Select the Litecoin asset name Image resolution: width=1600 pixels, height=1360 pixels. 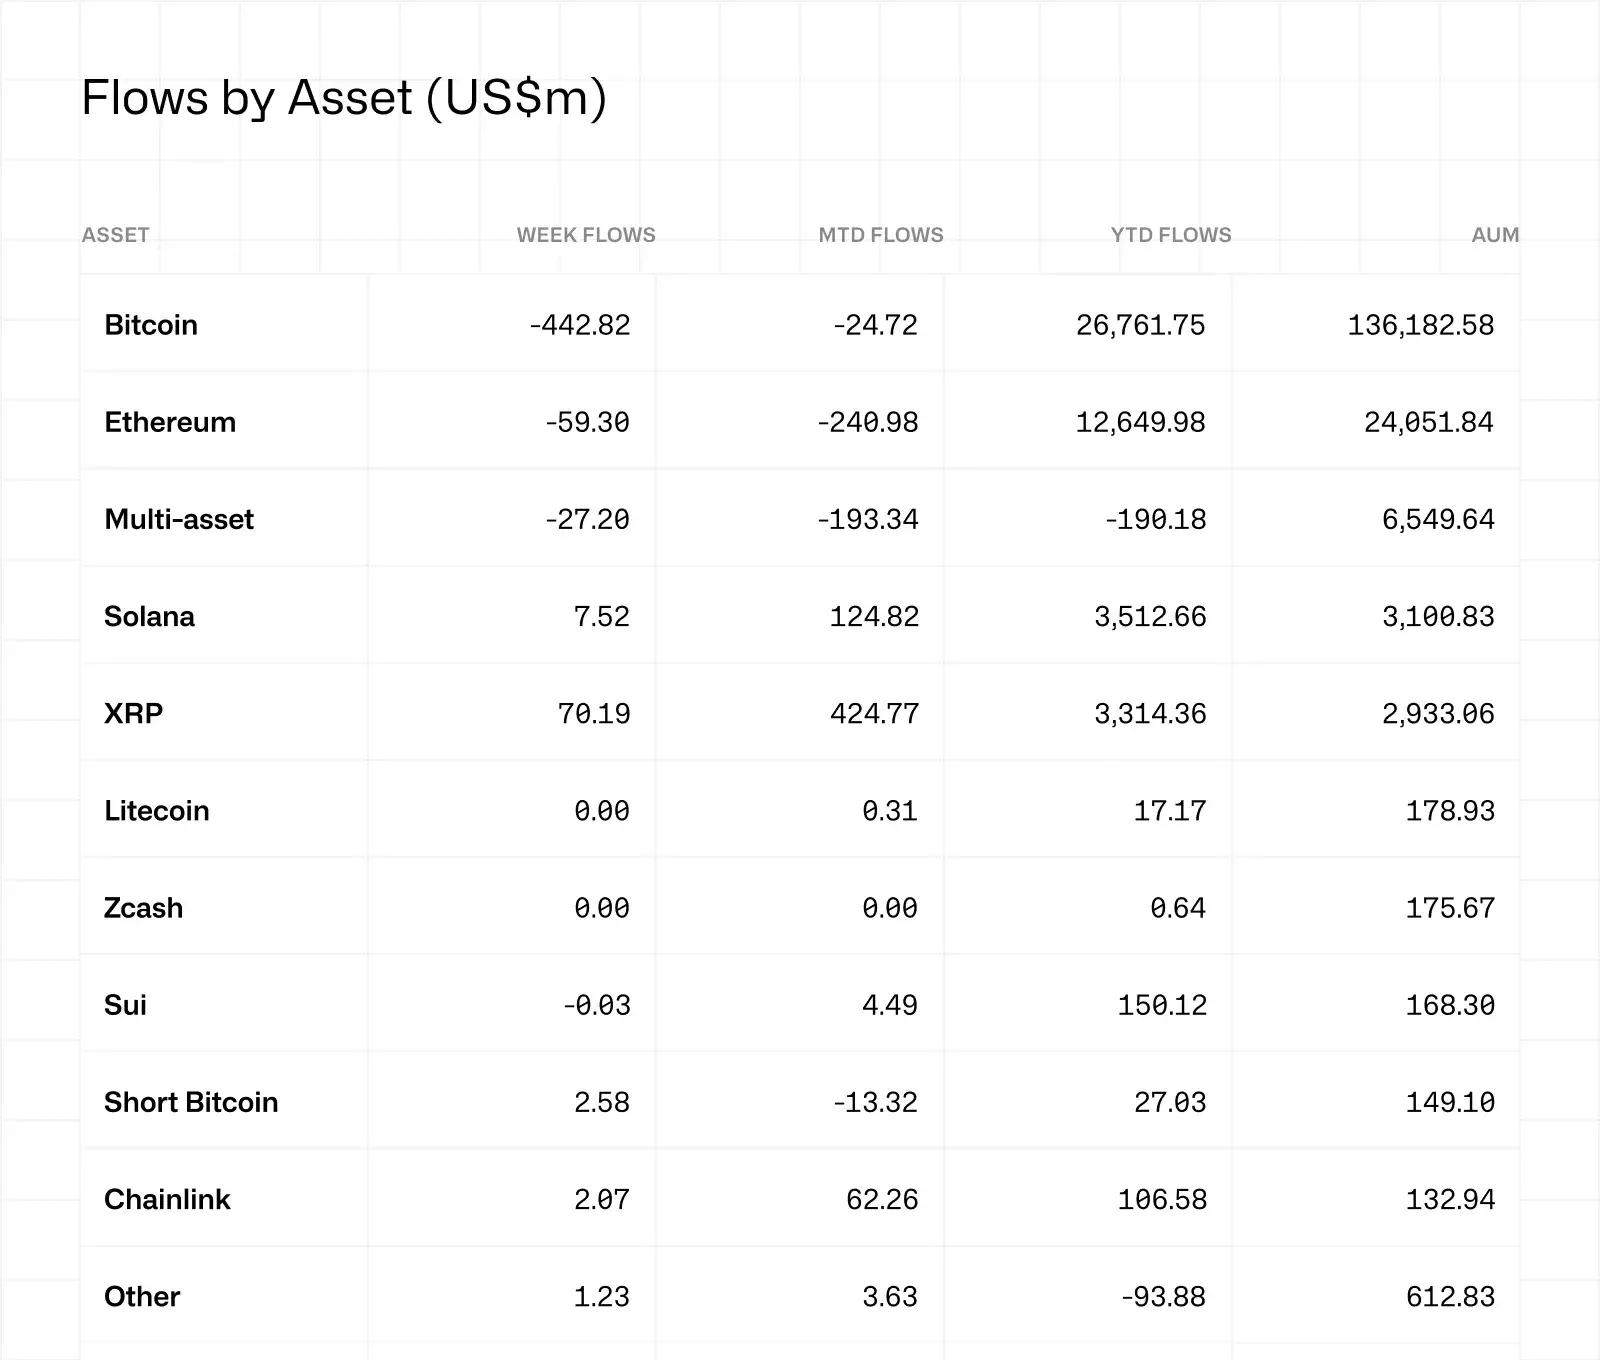coord(157,810)
